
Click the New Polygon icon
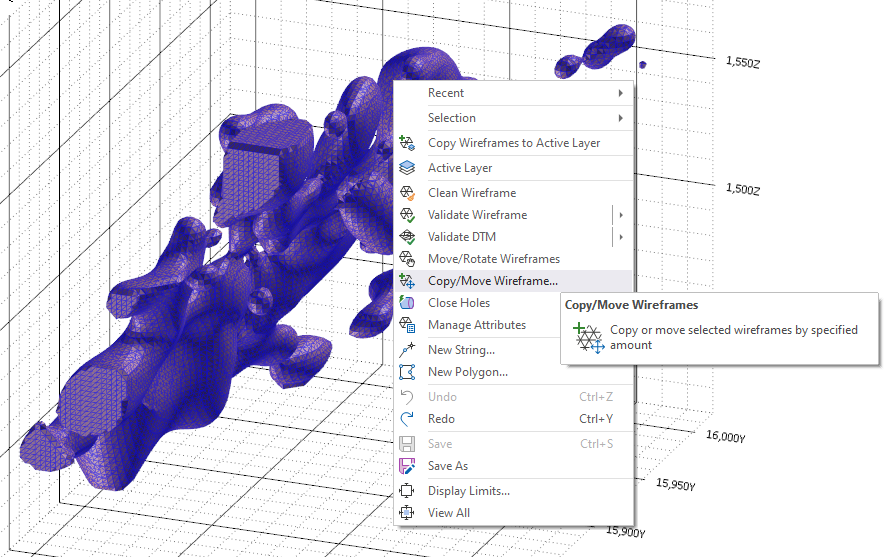[x=407, y=372]
